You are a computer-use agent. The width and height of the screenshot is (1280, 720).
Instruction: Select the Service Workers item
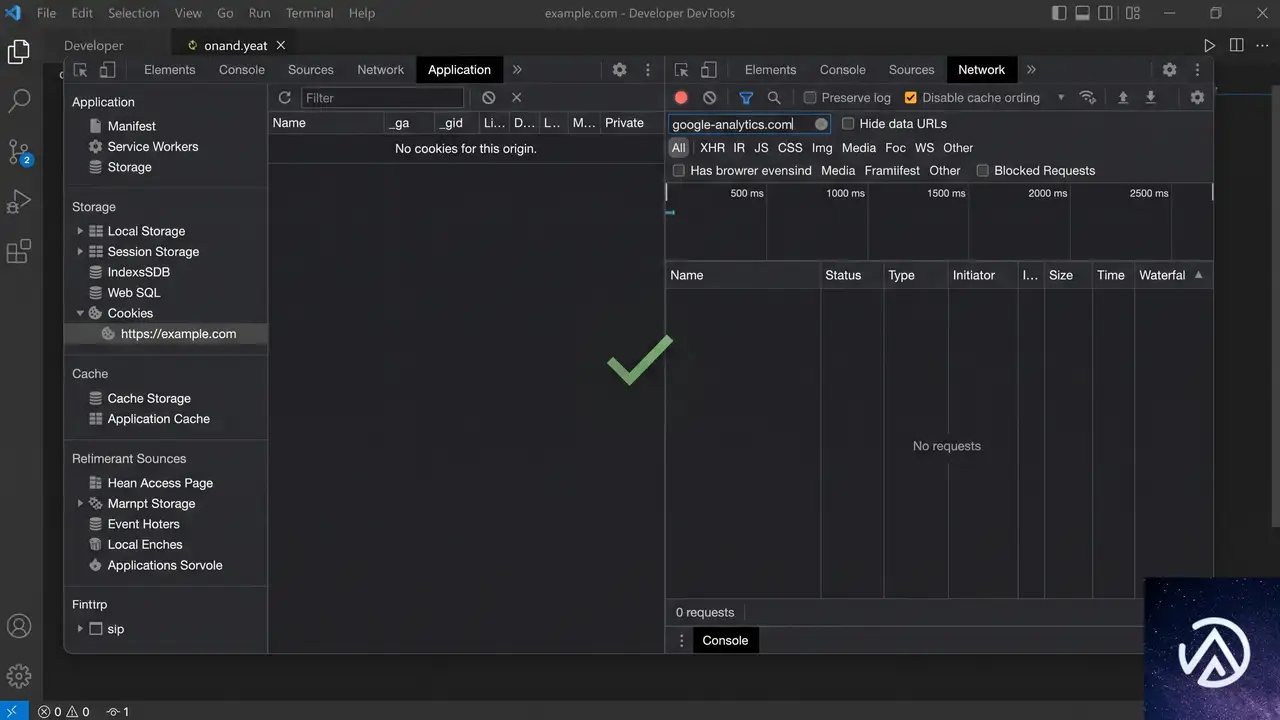point(153,147)
